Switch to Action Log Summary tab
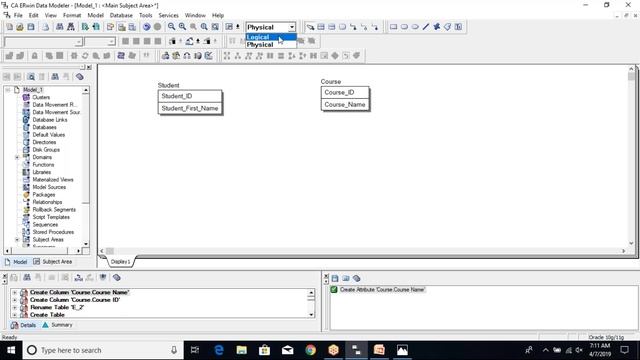640x360 pixels. click(58, 325)
